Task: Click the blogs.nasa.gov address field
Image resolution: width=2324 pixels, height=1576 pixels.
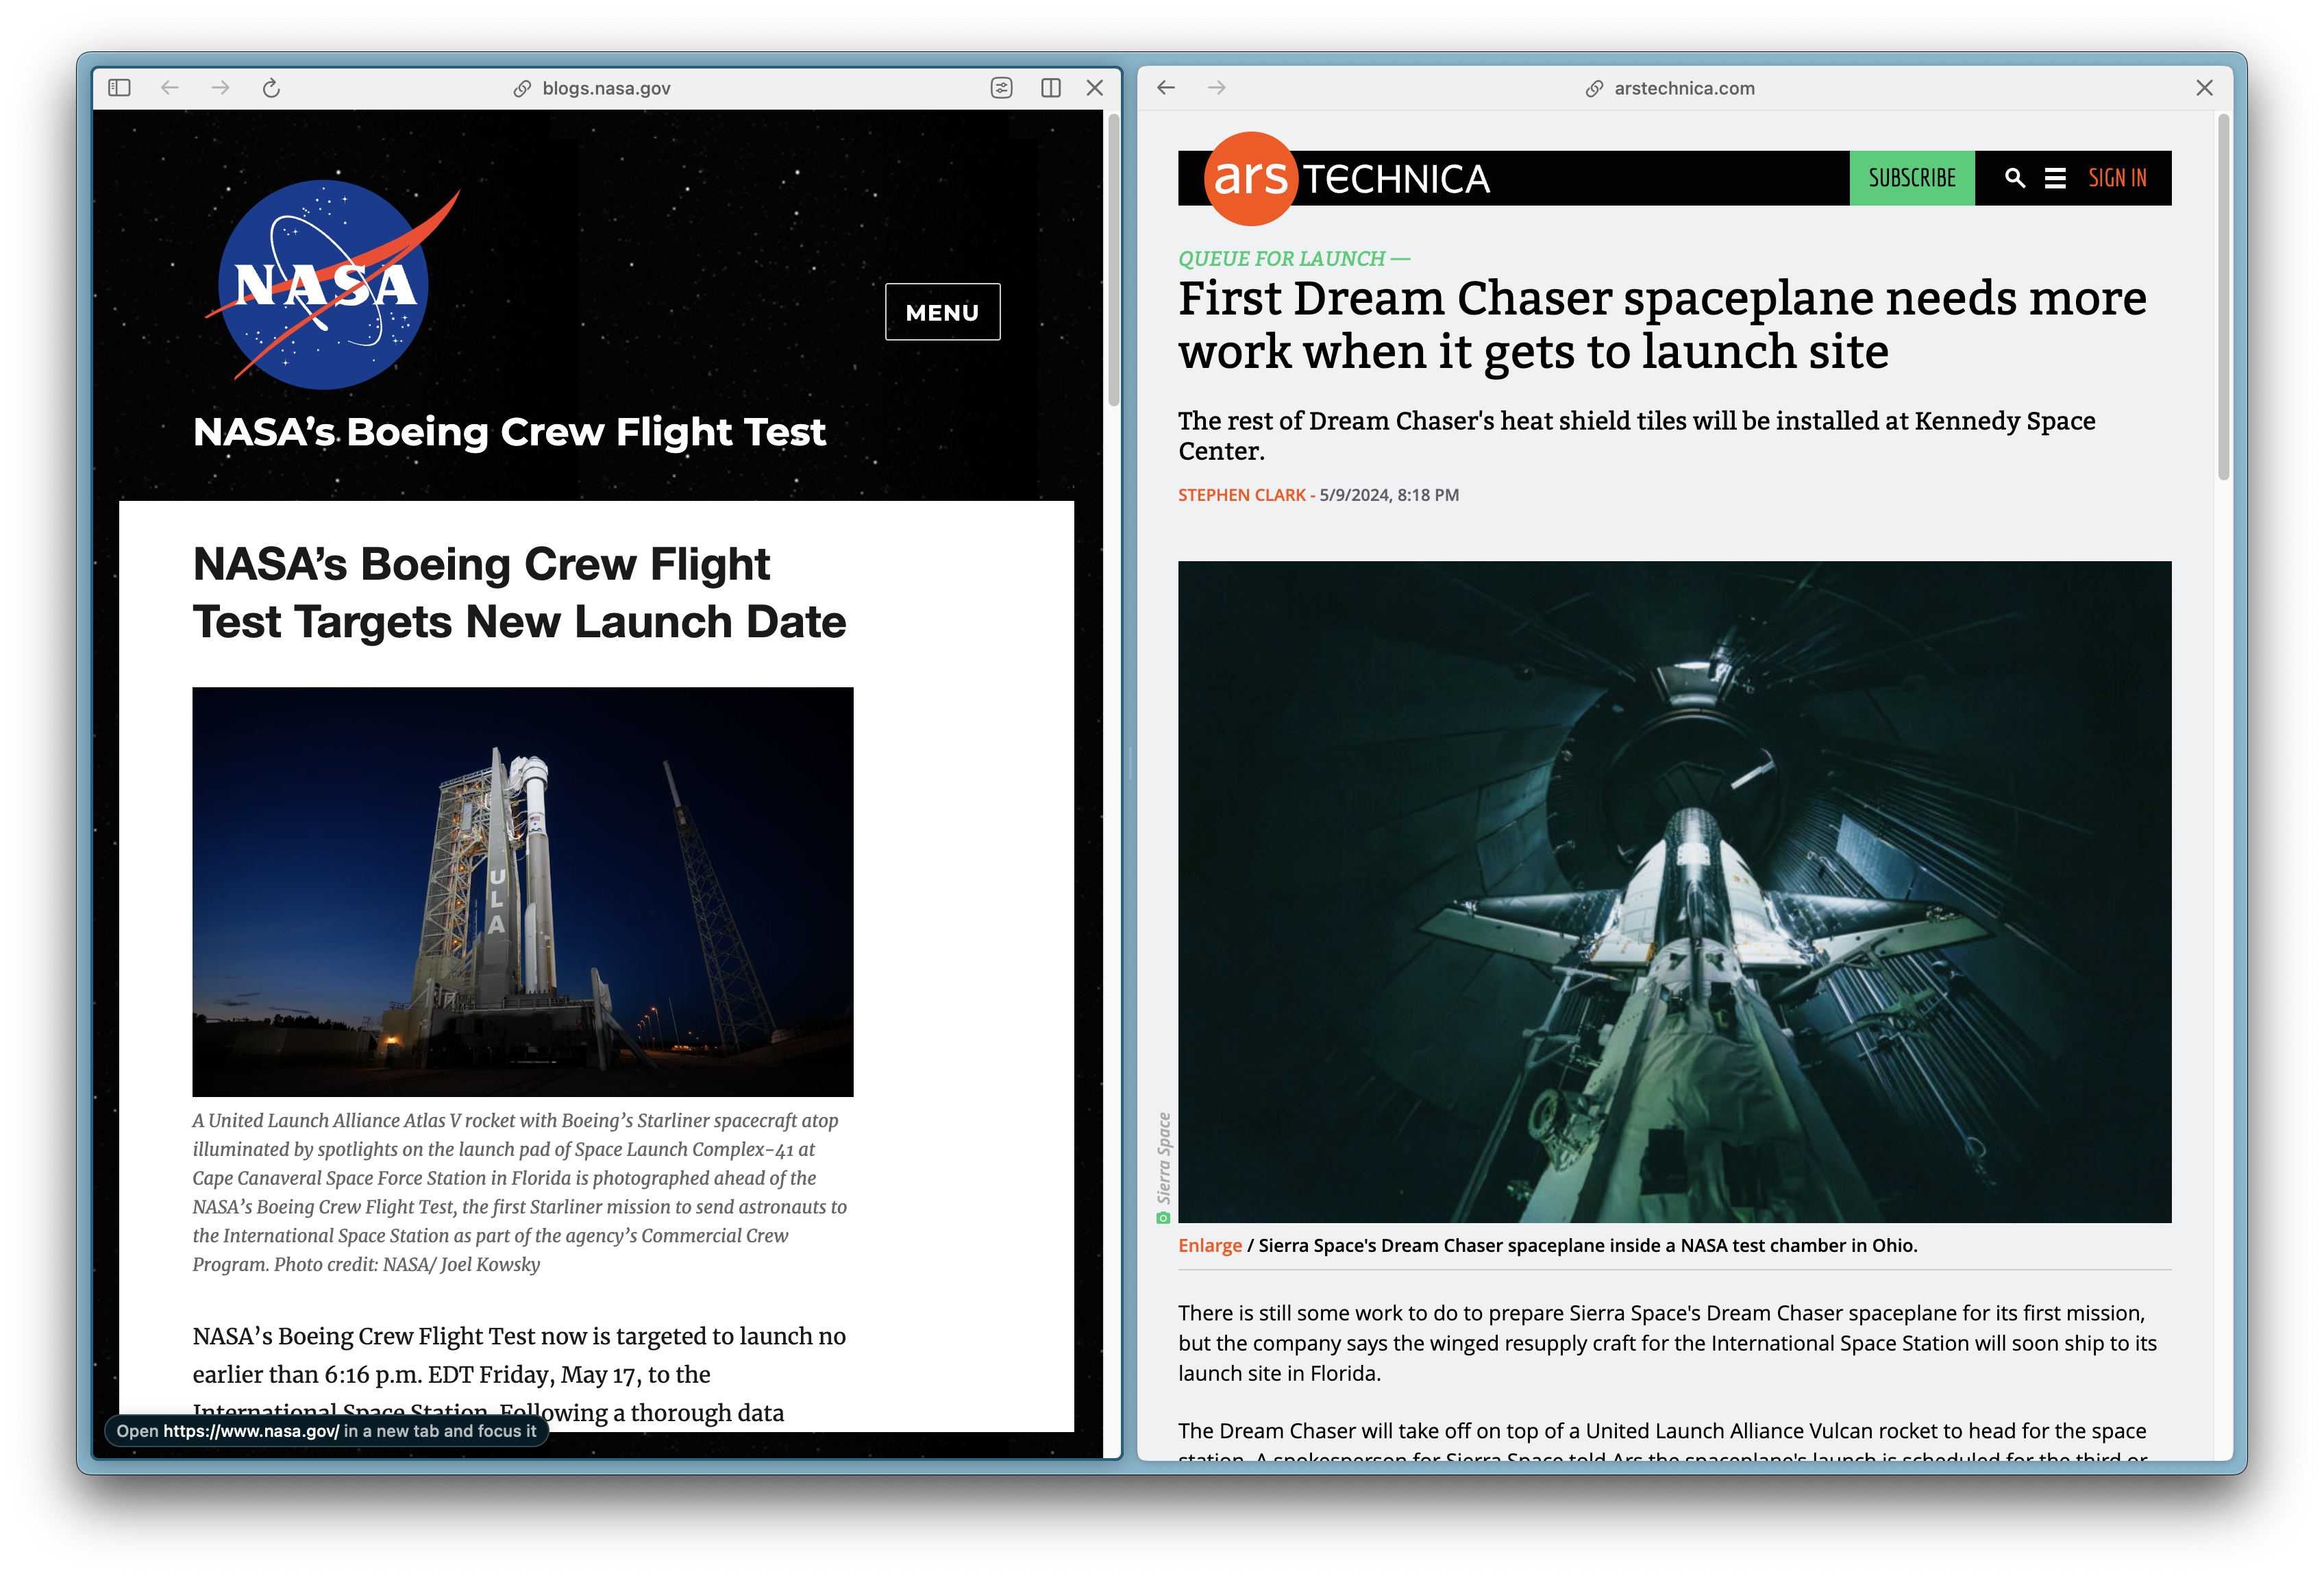Action: click(606, 88)
